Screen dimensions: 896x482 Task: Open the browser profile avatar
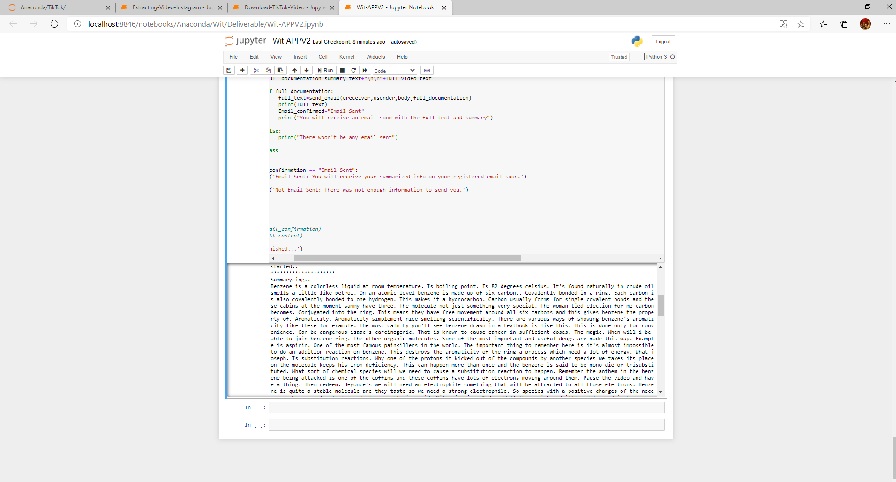(x=865, y=24)
